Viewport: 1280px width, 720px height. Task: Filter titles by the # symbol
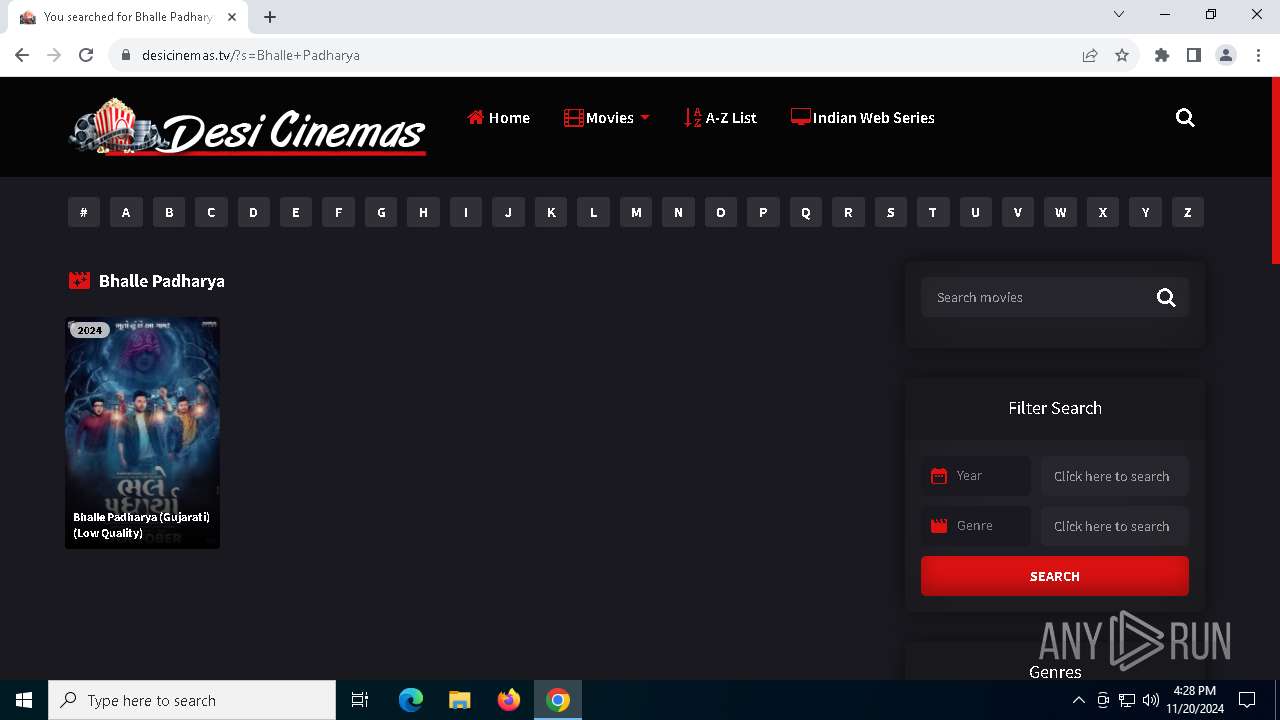84,212
